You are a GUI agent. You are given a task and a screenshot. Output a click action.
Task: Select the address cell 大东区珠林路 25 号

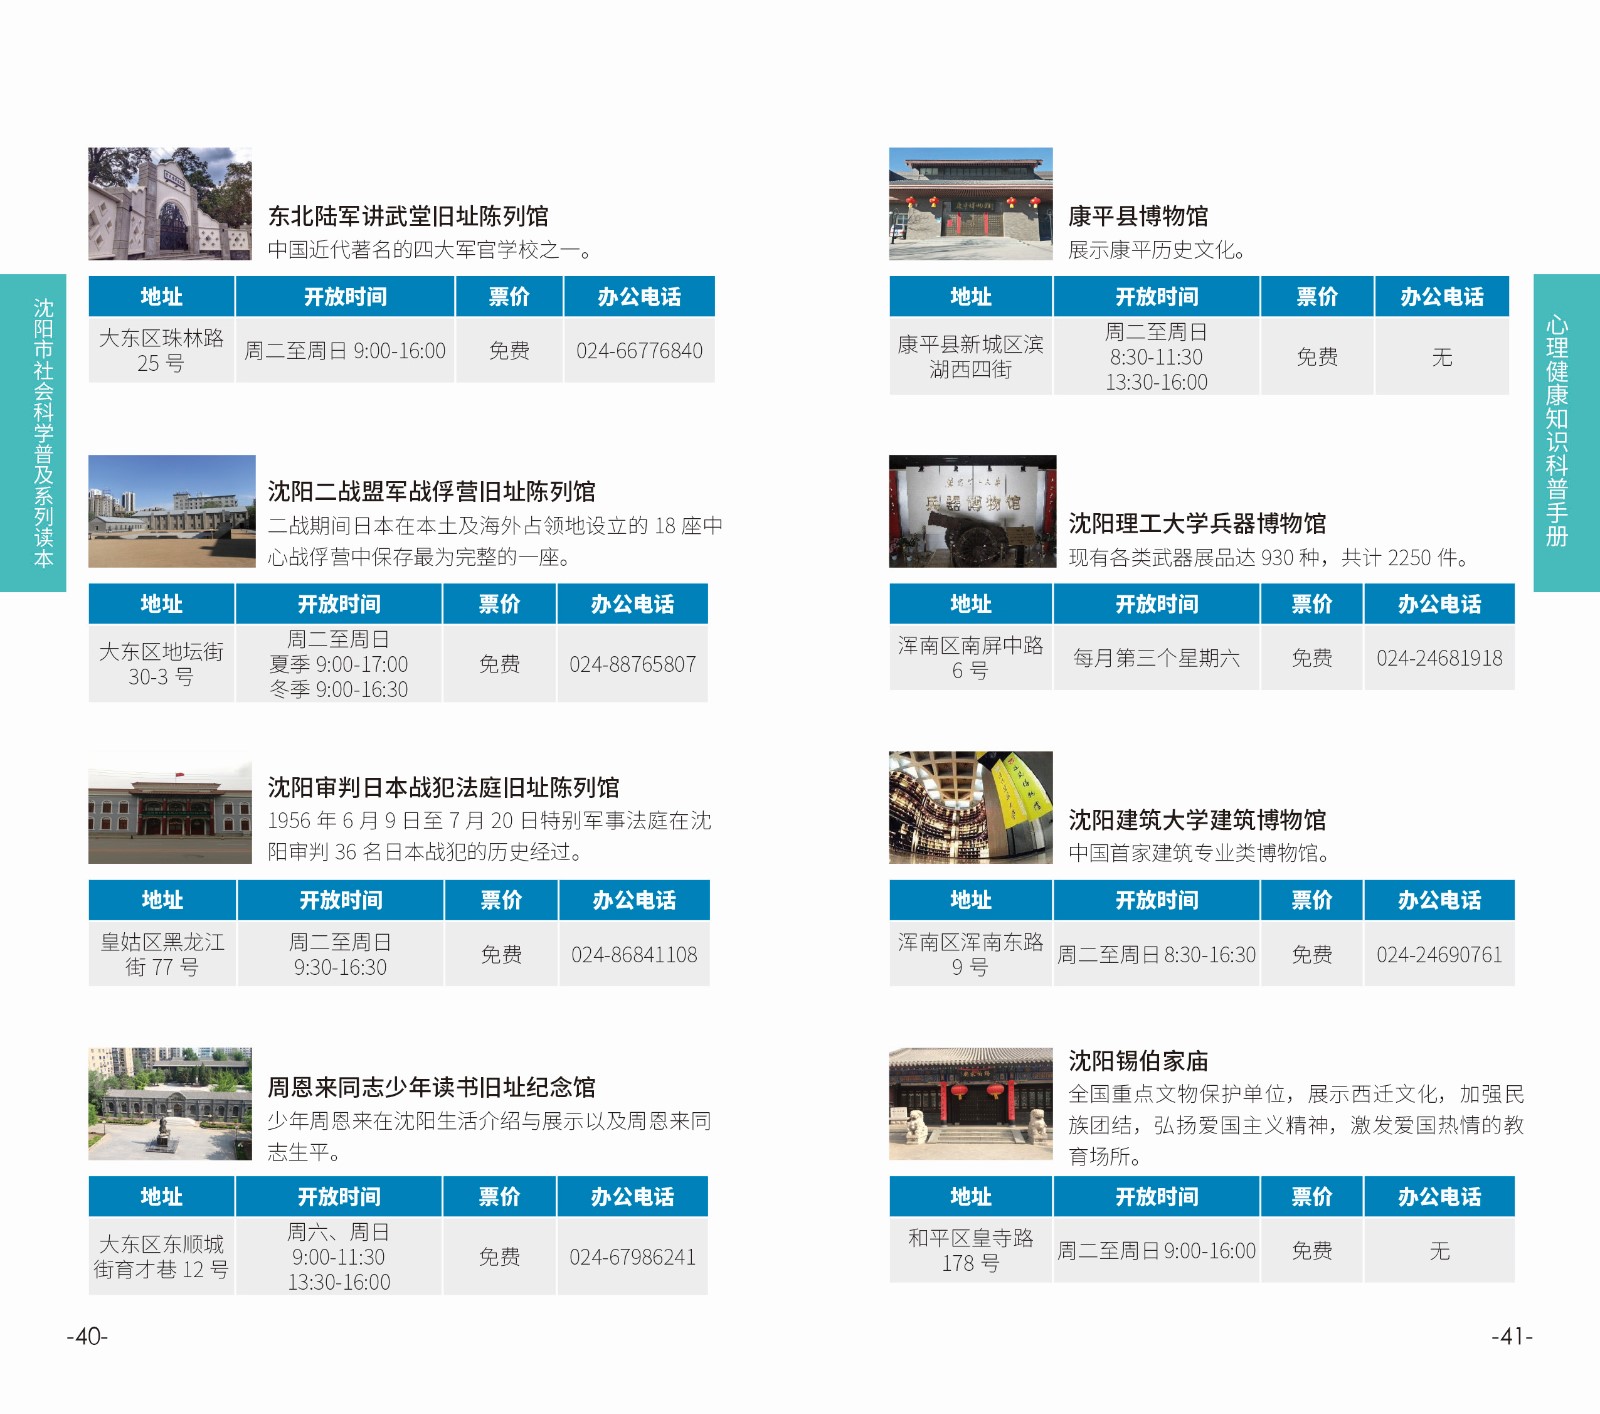coord(161,351)
